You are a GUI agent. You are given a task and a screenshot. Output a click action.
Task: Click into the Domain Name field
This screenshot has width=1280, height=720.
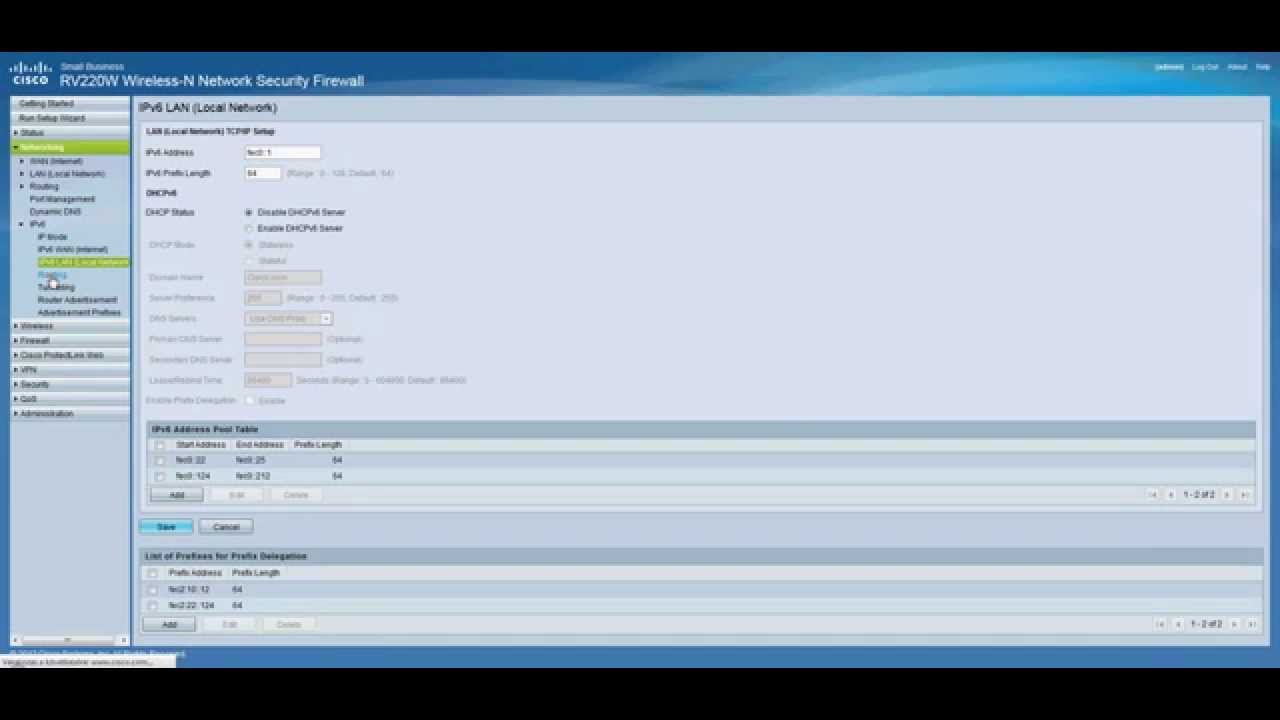pos(283,277)
